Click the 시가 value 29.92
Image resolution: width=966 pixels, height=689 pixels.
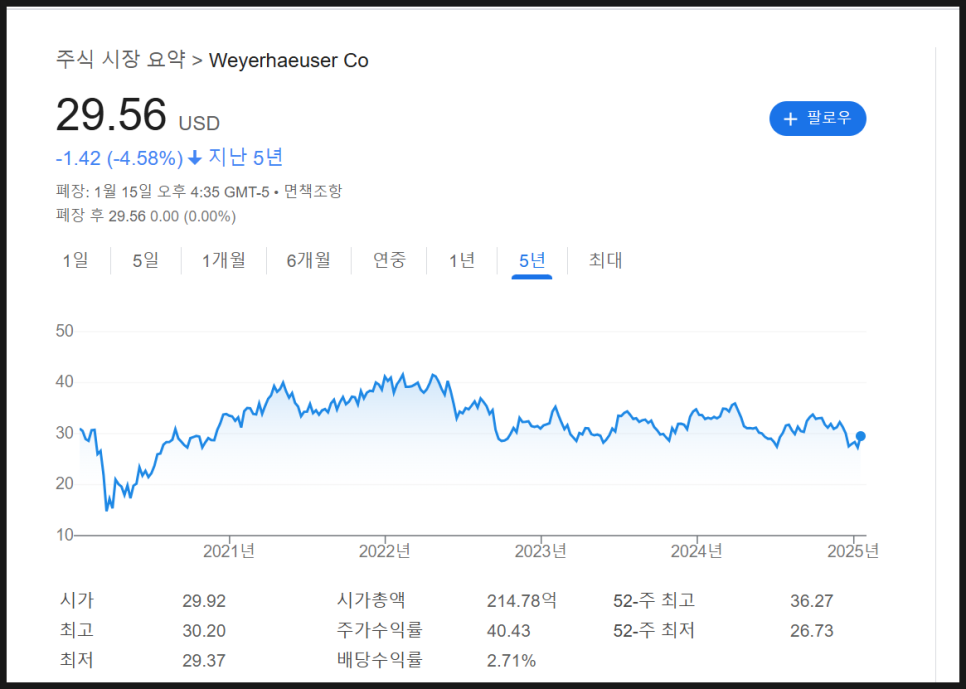(x=204, y=601)
